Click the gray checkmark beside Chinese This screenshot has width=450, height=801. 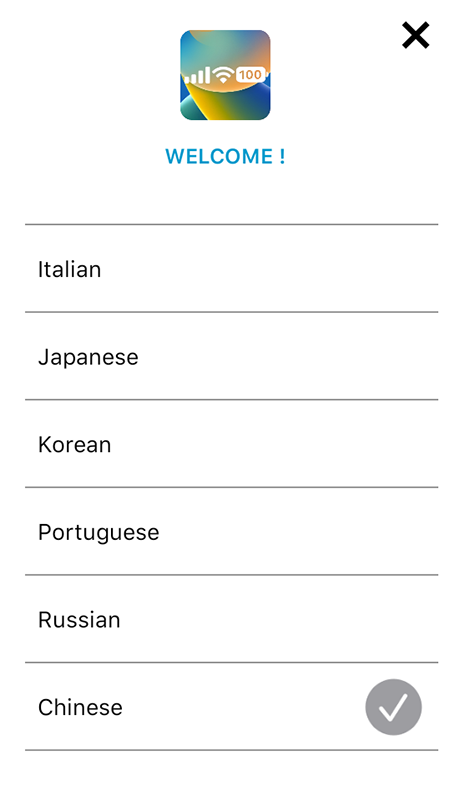click(x=393, y=707)
